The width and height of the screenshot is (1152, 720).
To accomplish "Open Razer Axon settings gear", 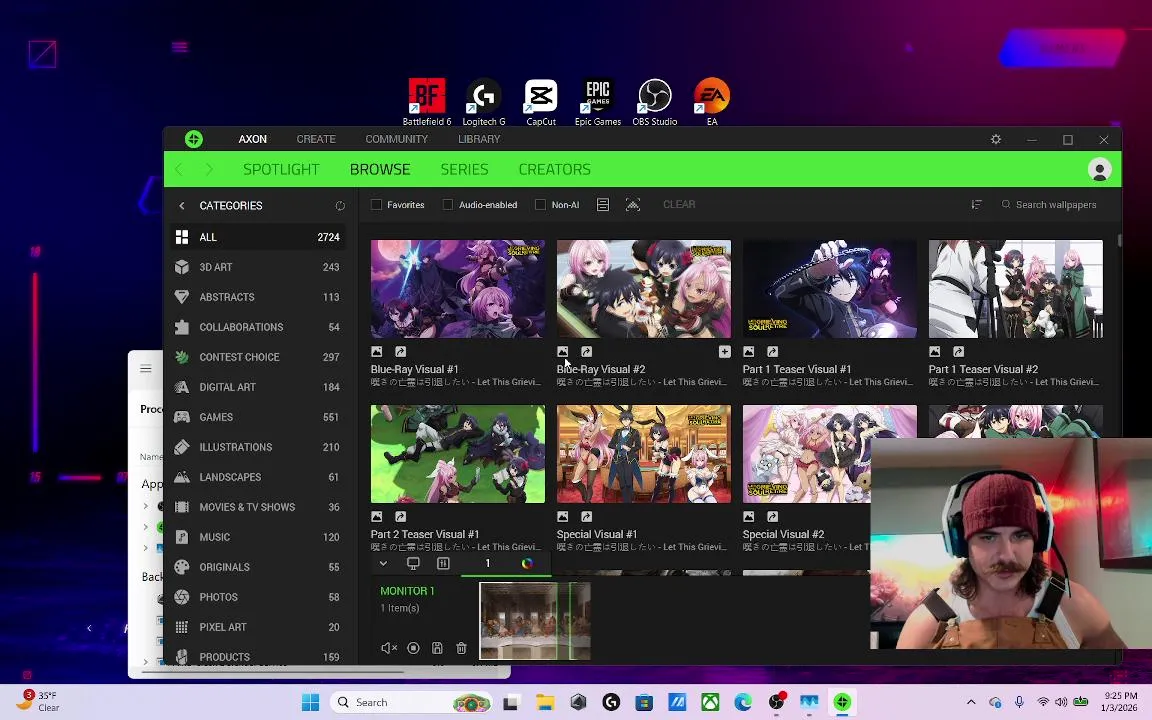I will pos(996,139).
